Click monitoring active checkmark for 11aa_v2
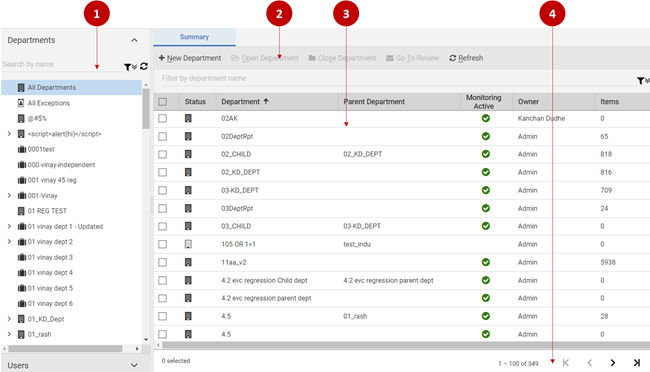 [486, 262]
